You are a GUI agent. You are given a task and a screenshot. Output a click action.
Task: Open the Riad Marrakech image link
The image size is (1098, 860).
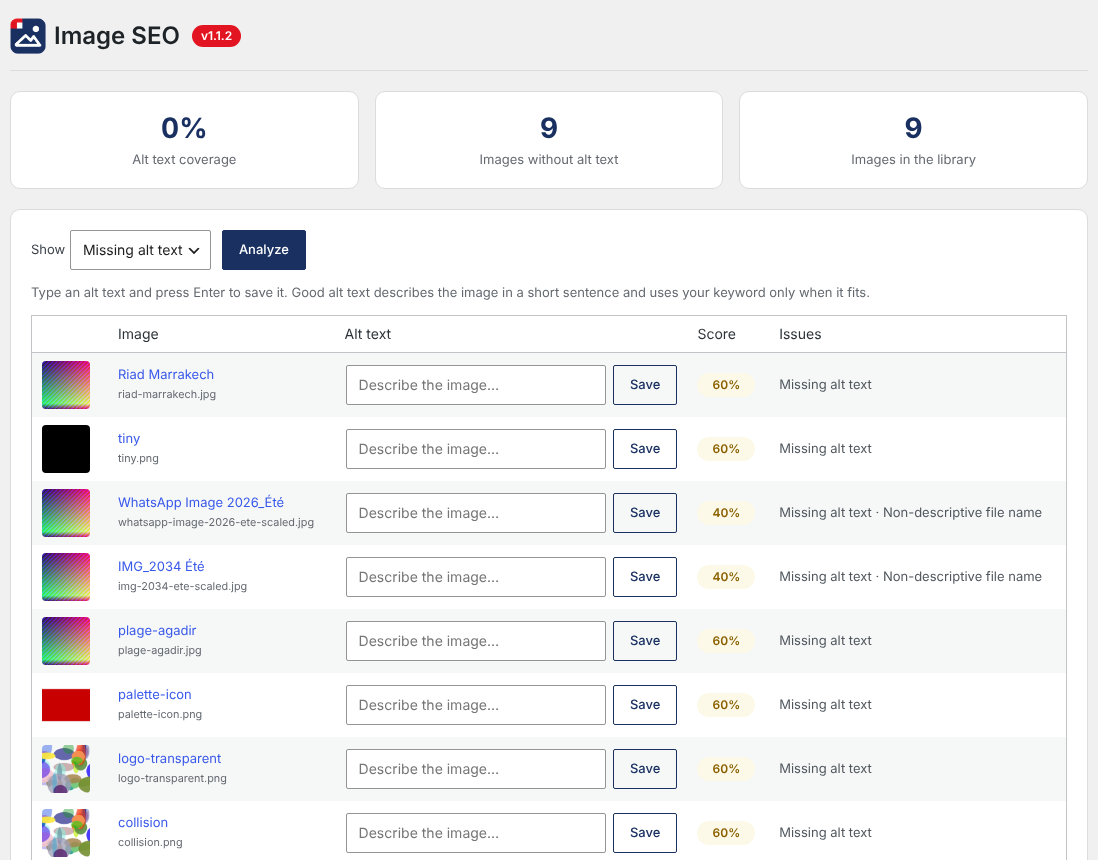click(166, 375)
